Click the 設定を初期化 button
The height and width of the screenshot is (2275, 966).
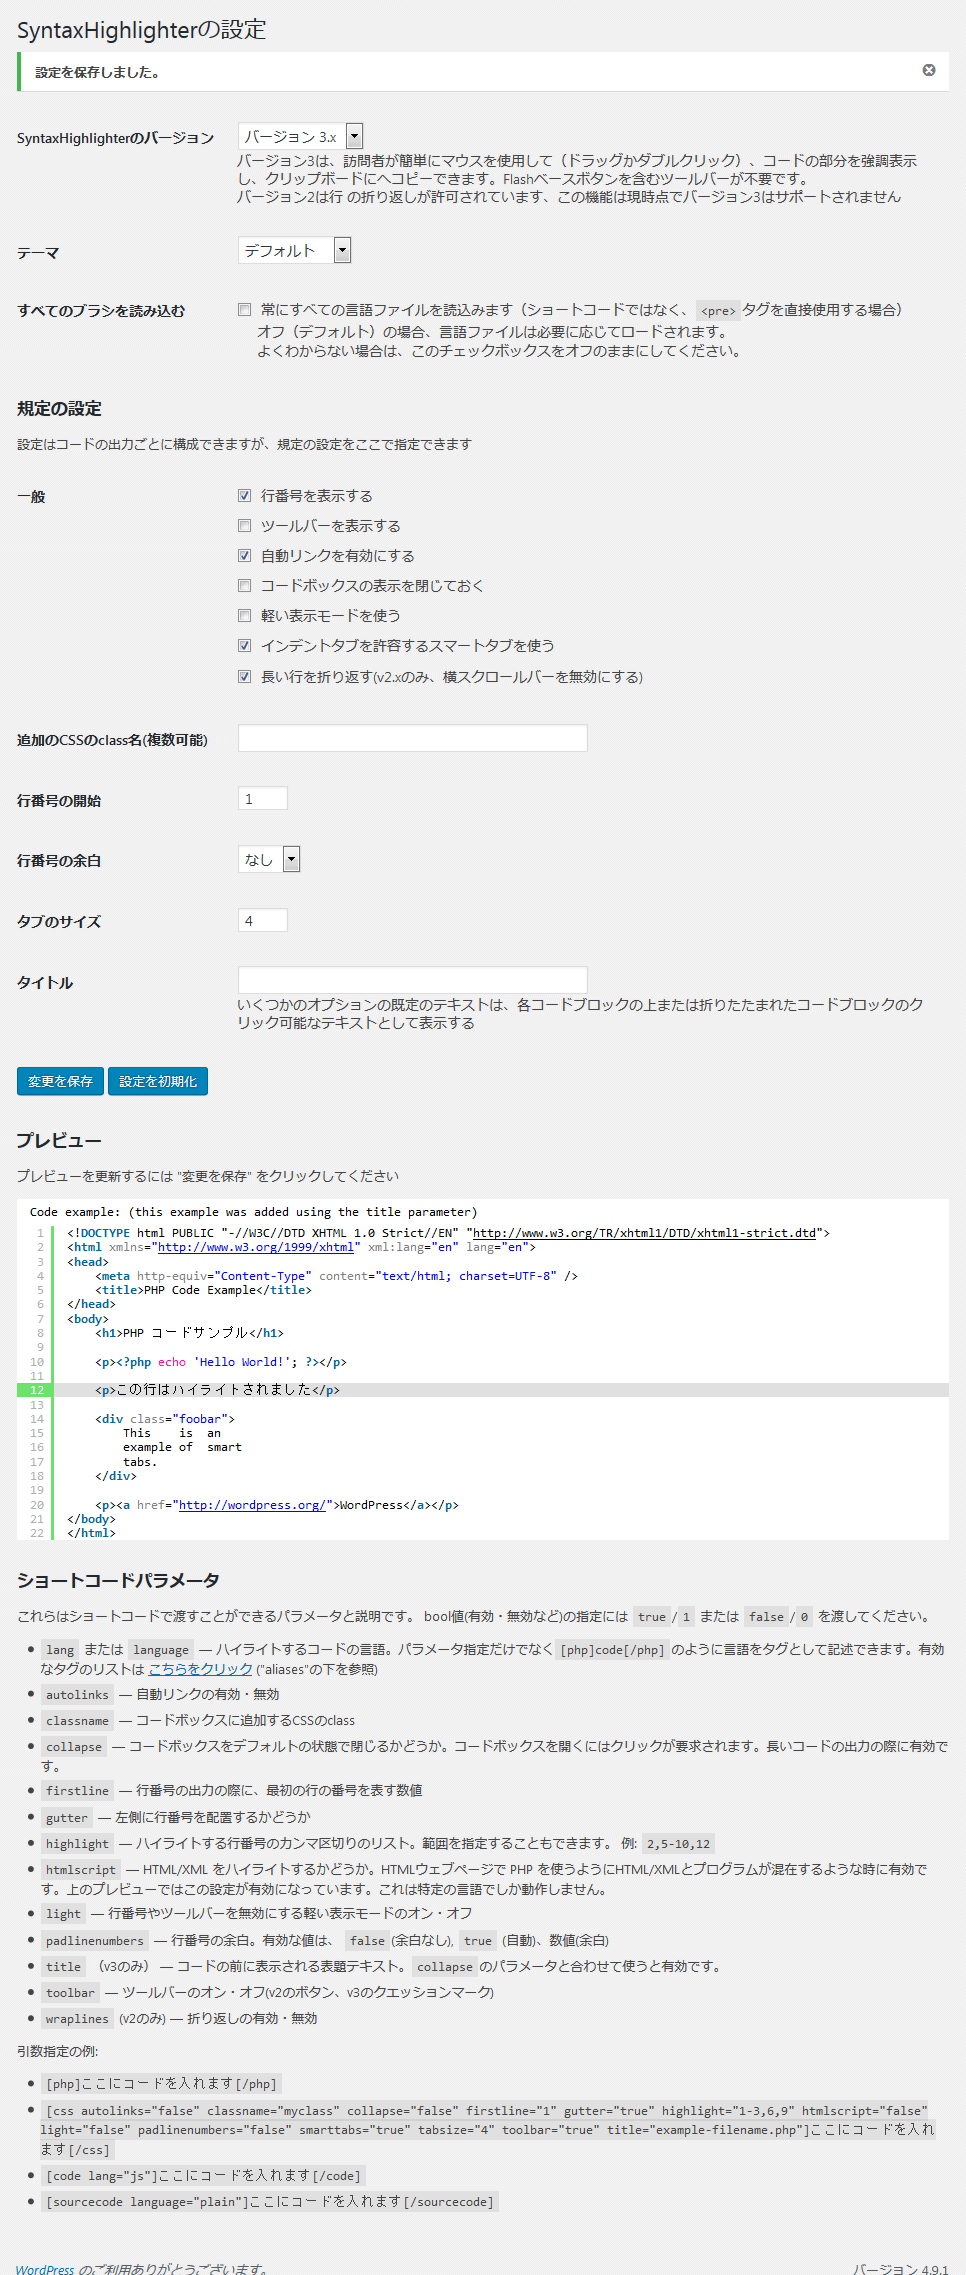coord(158,1081)
